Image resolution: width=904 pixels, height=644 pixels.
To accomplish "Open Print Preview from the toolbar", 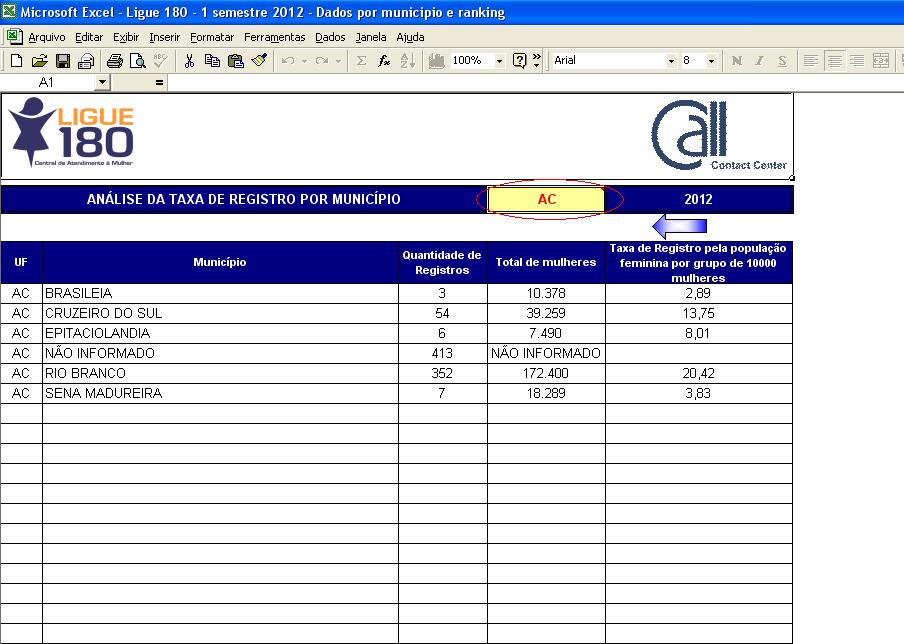I will click(138, 61).
